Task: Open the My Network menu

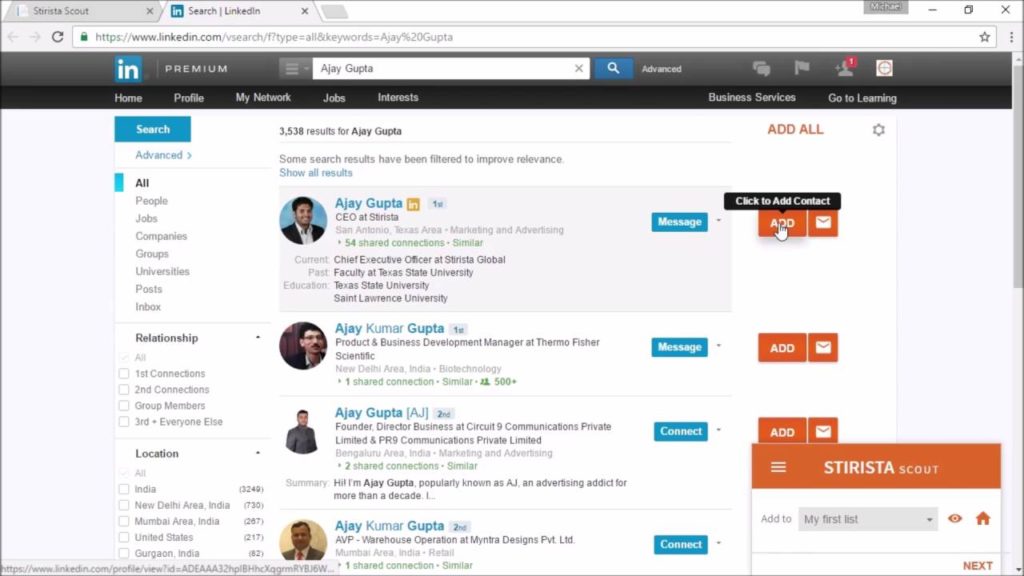Action: [263, 97]
